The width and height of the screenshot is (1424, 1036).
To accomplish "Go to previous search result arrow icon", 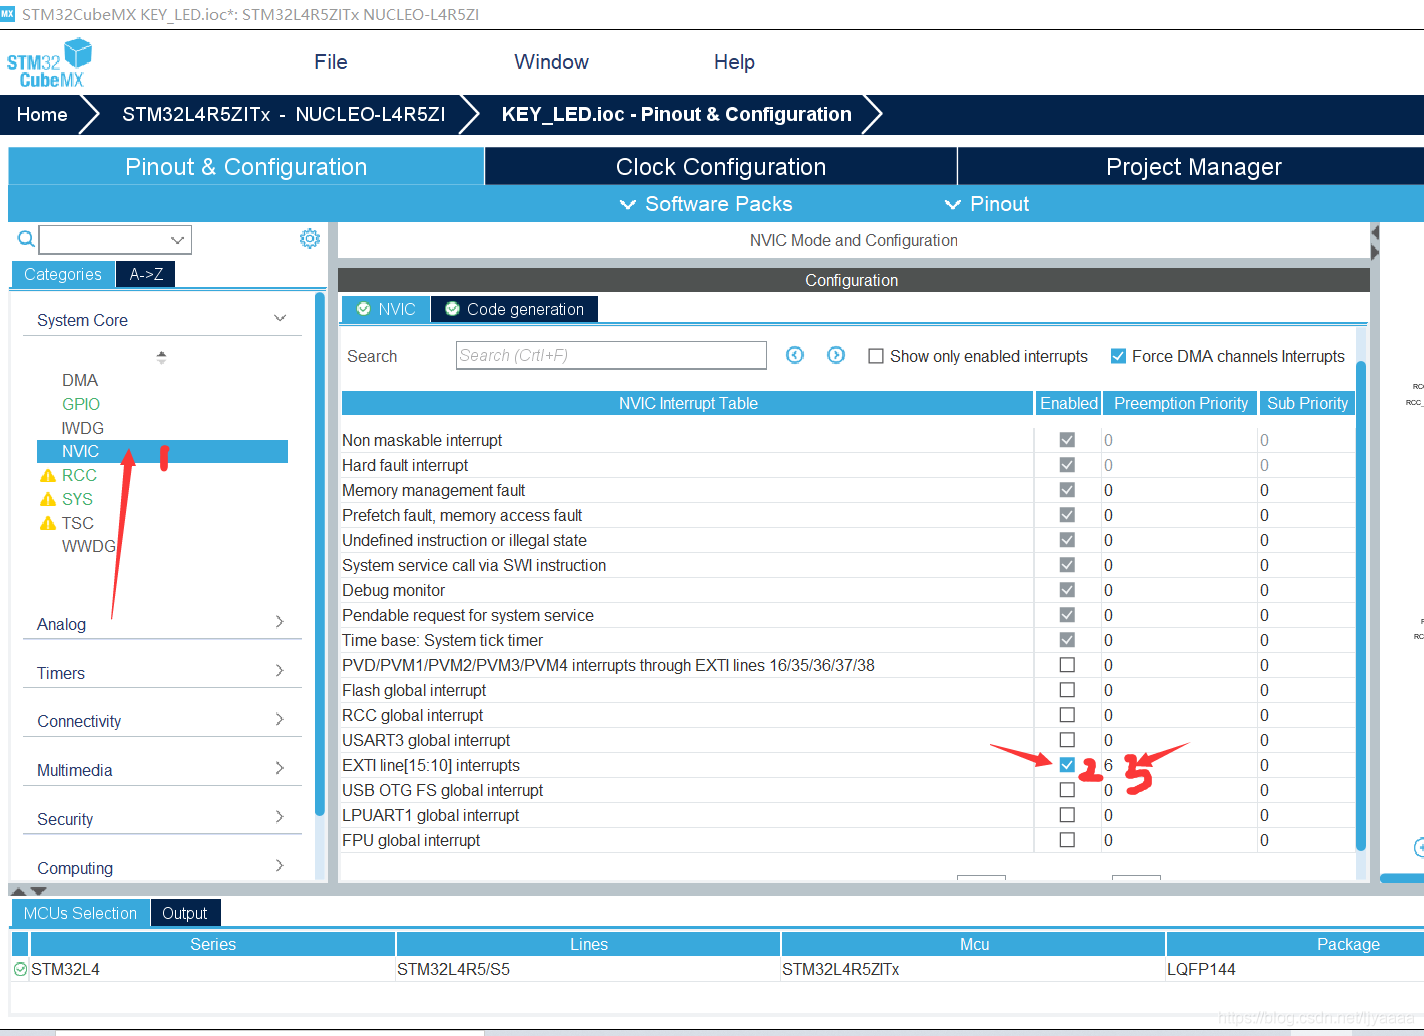I will (x=795, y=355).
